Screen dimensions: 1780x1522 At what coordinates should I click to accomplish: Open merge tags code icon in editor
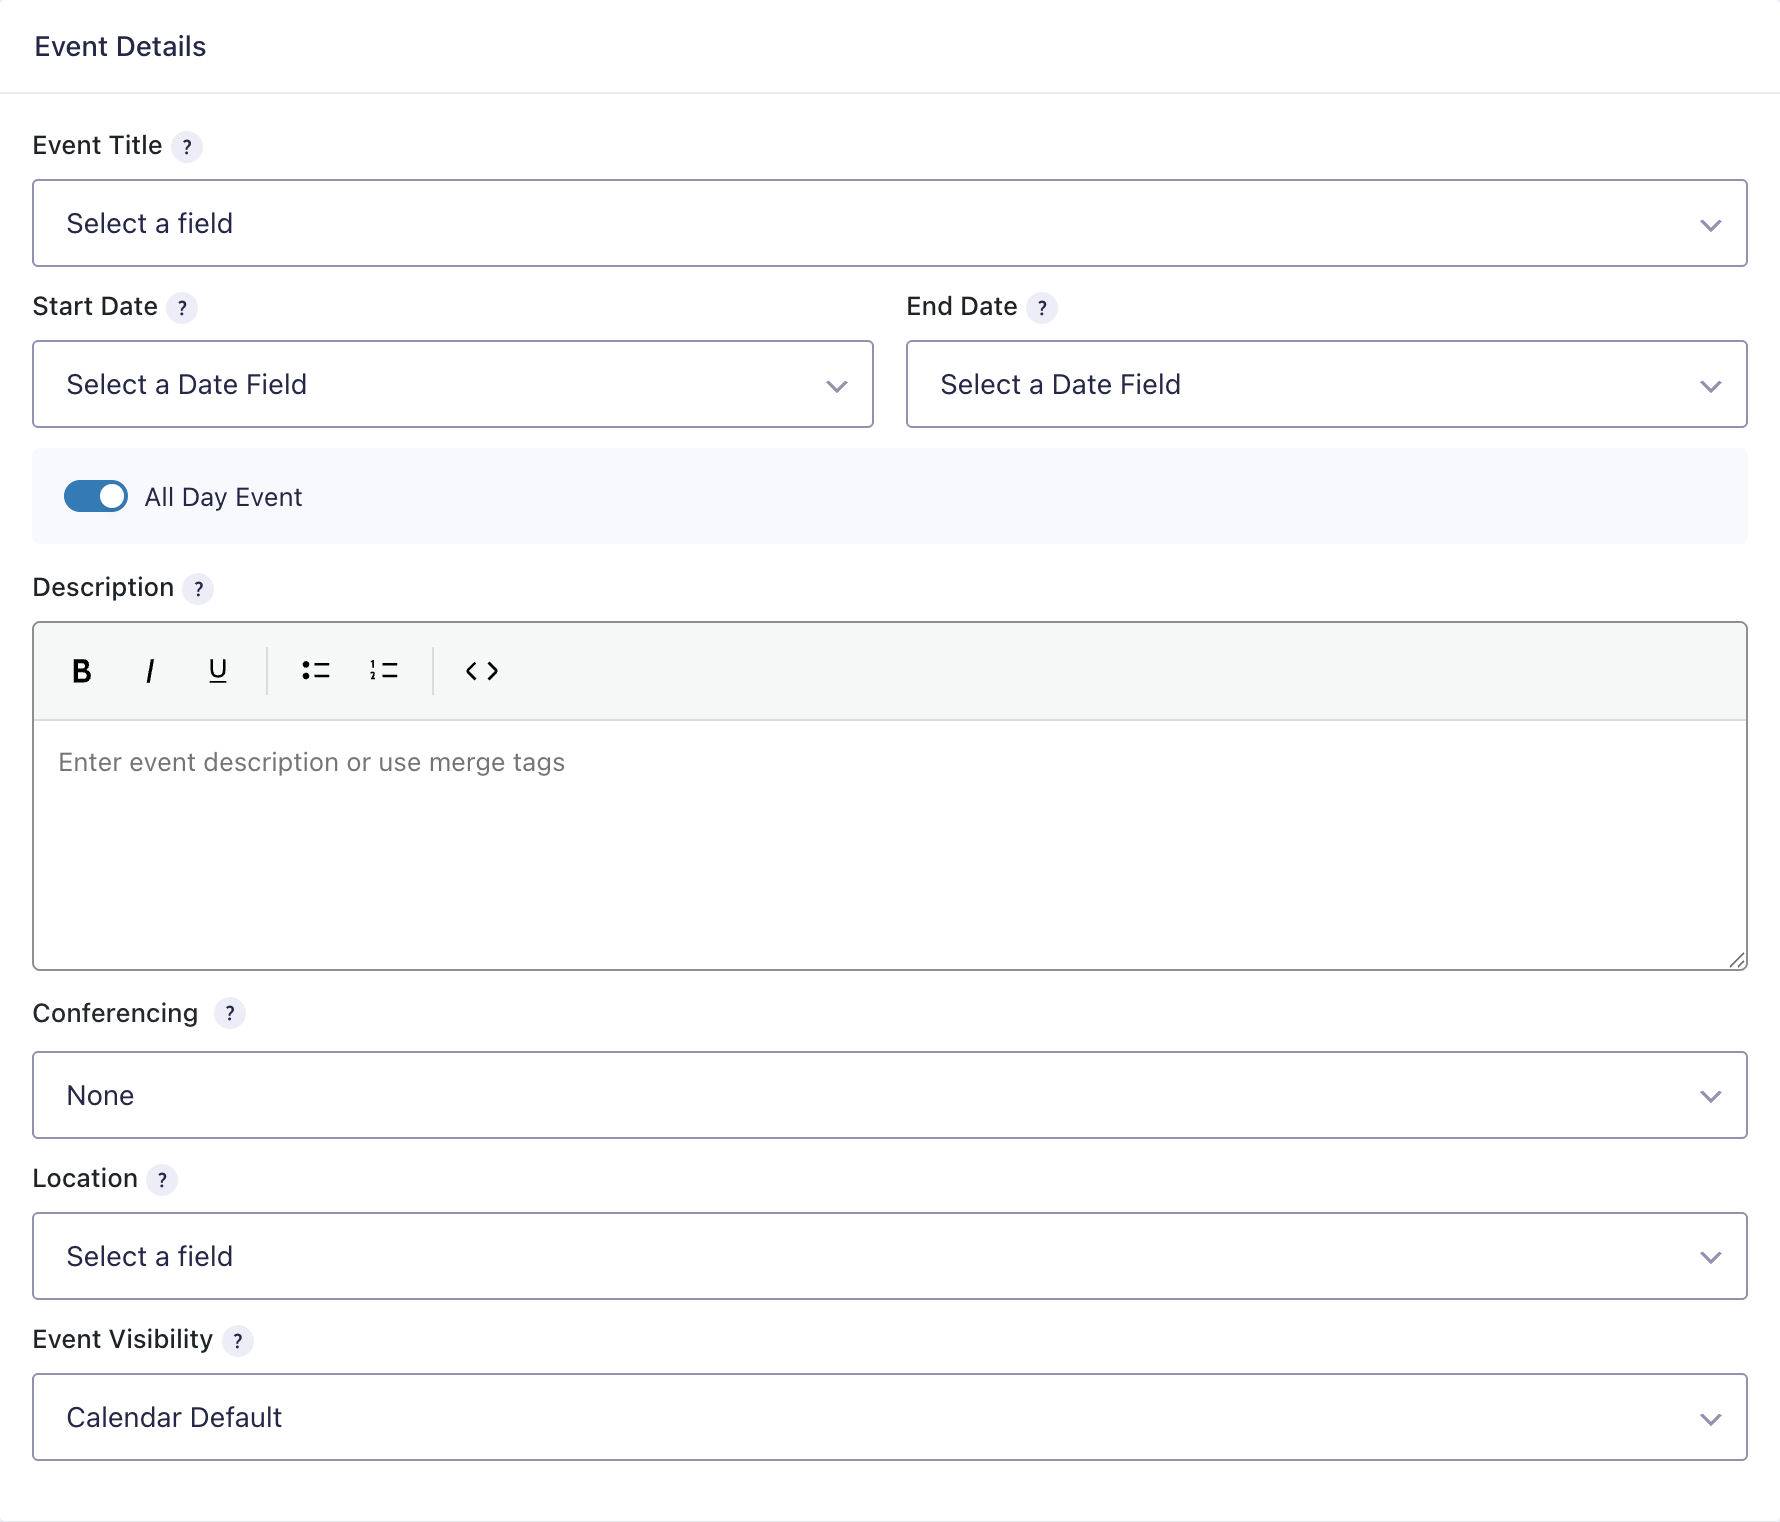(482, 671)
